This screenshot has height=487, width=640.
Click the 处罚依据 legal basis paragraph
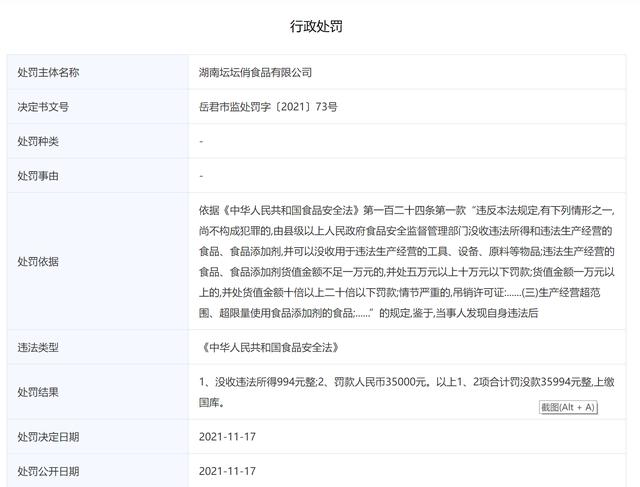point(407,262)
